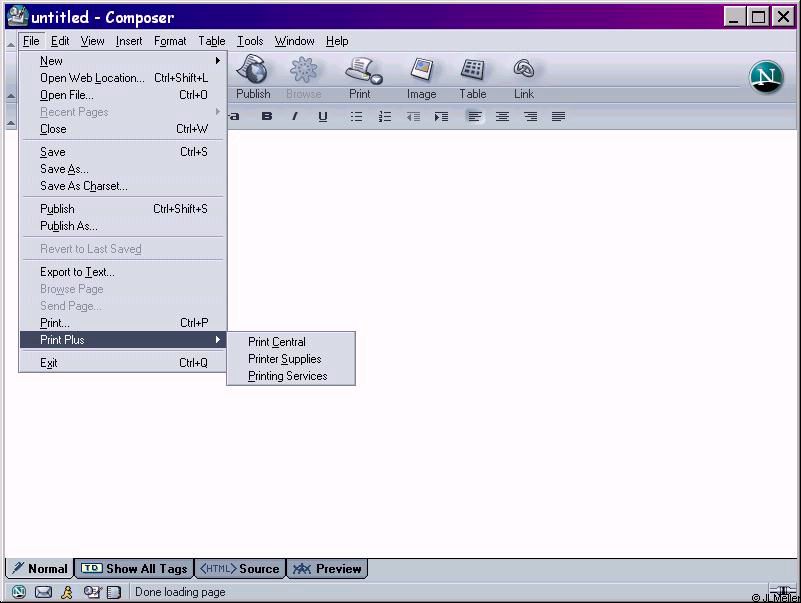The image size is (801, 603).
Task: Select Save As... menu entry
Action: (x=123, y=169)
